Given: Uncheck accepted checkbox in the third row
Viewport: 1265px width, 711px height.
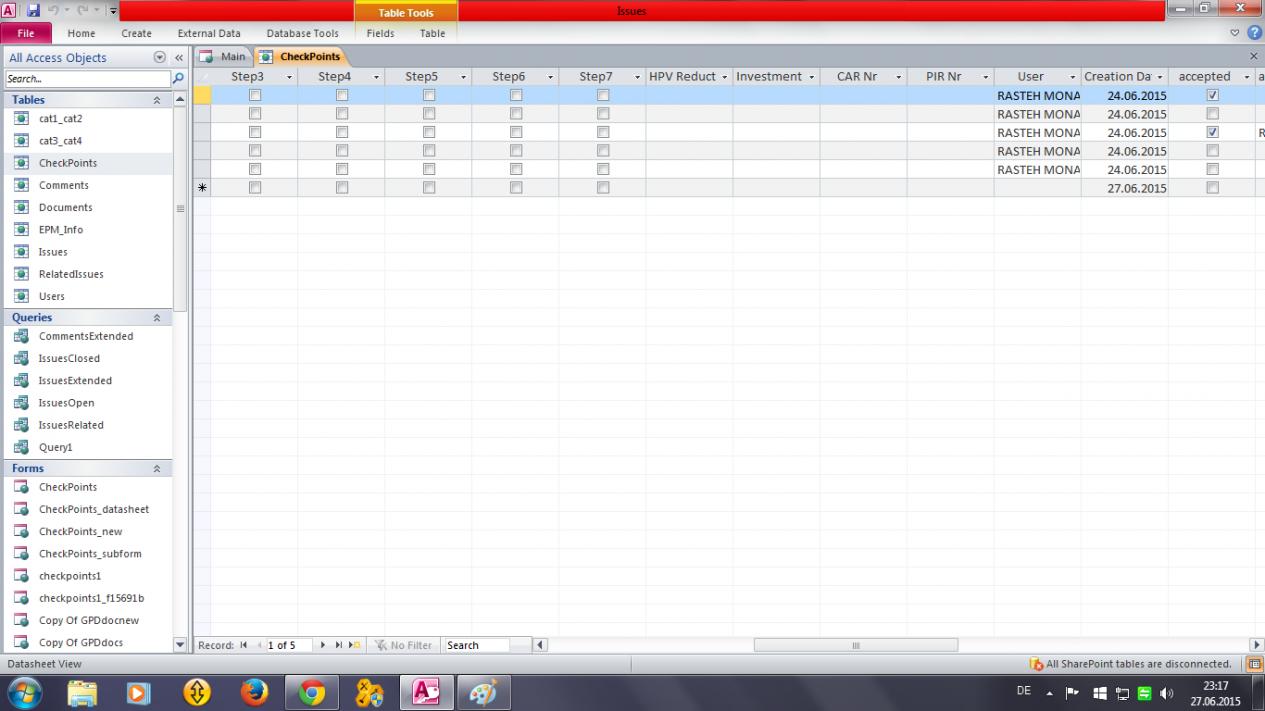Looking at the screenshot, I should coord(1212,132).
